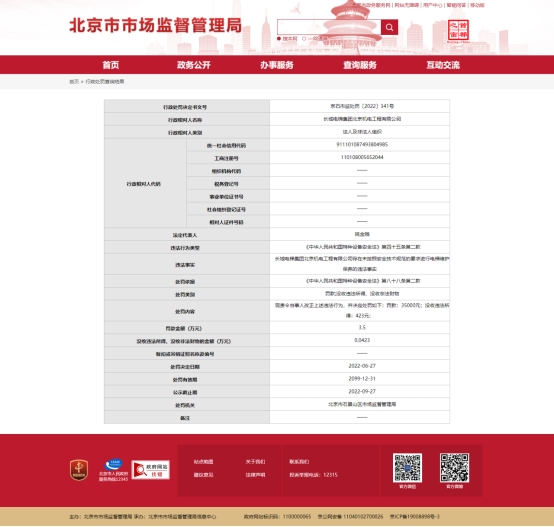Click the 2099-12-31 validity date cell
This screenshot has width=554, height=527.
(360, 379)
